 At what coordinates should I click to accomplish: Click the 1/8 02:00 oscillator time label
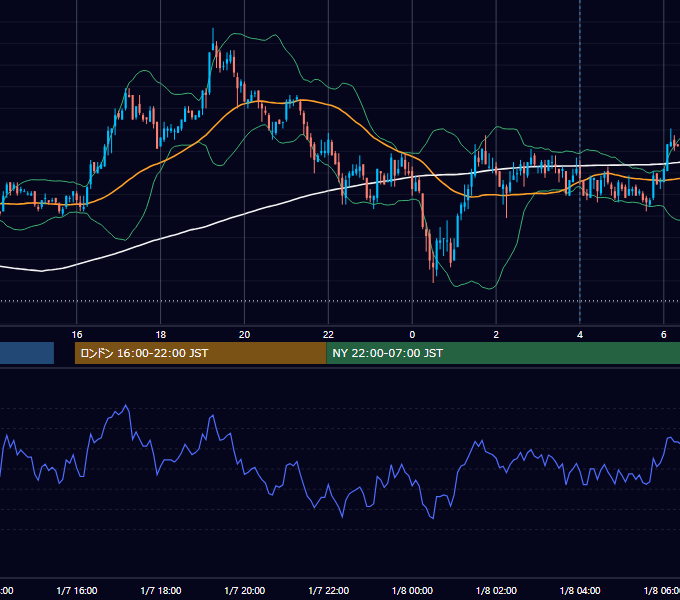point(496,590)
